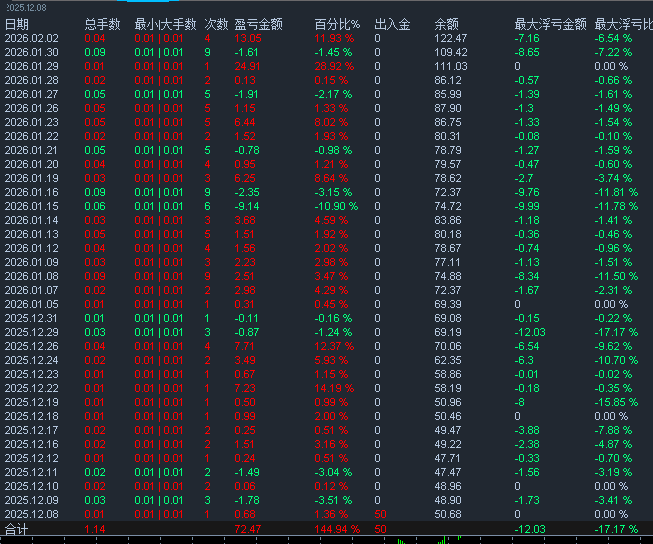Select the 2025.12.29 date row
The image size is (653, 544).
[x=32, y=332]
